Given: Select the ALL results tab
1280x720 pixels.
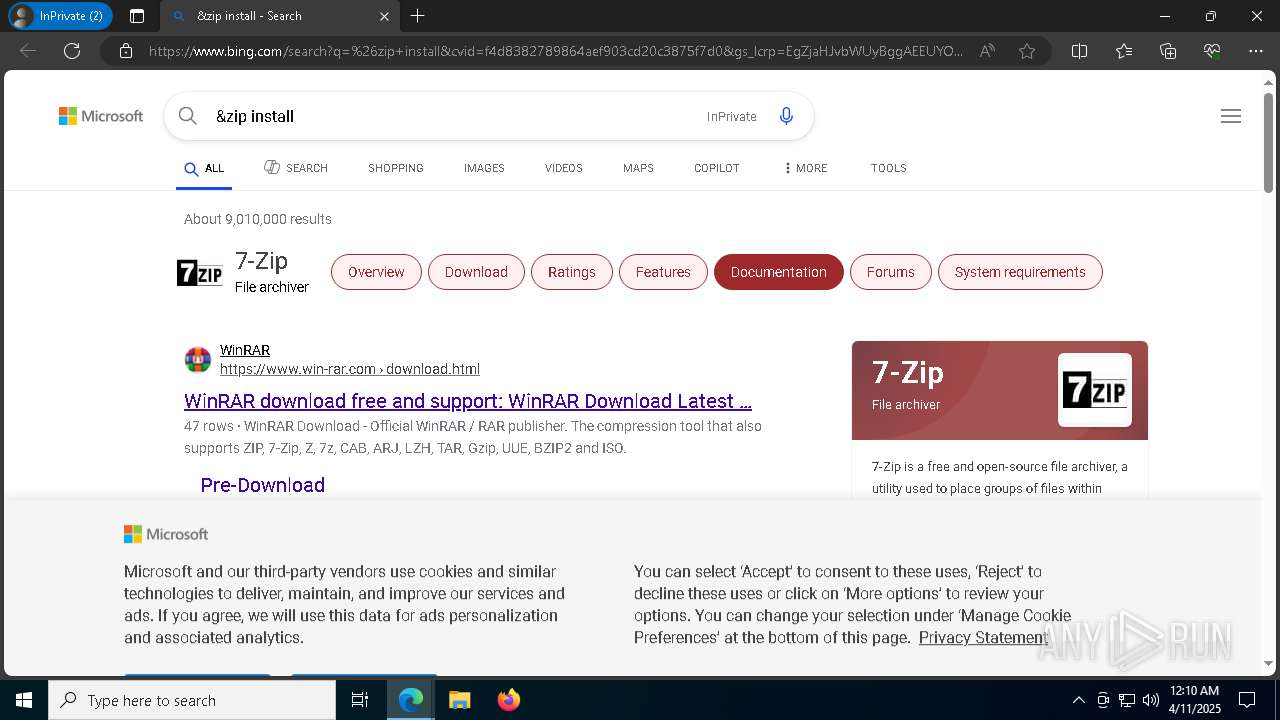Looking at the screenshot, I should pyautogui.click(x=204, y=168).
